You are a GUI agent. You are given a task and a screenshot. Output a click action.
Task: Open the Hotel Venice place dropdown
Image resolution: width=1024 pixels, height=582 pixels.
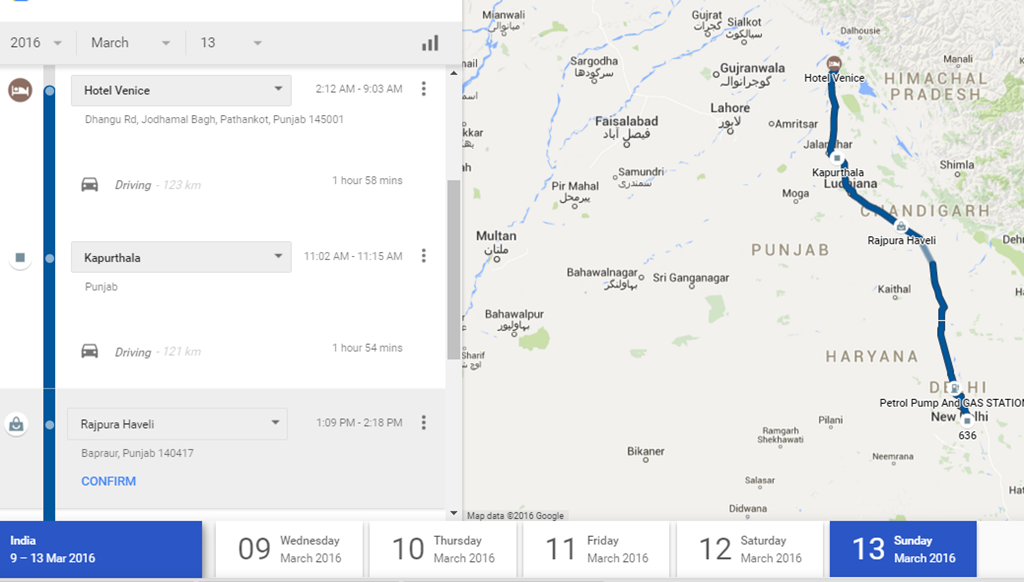pos(180,90)
